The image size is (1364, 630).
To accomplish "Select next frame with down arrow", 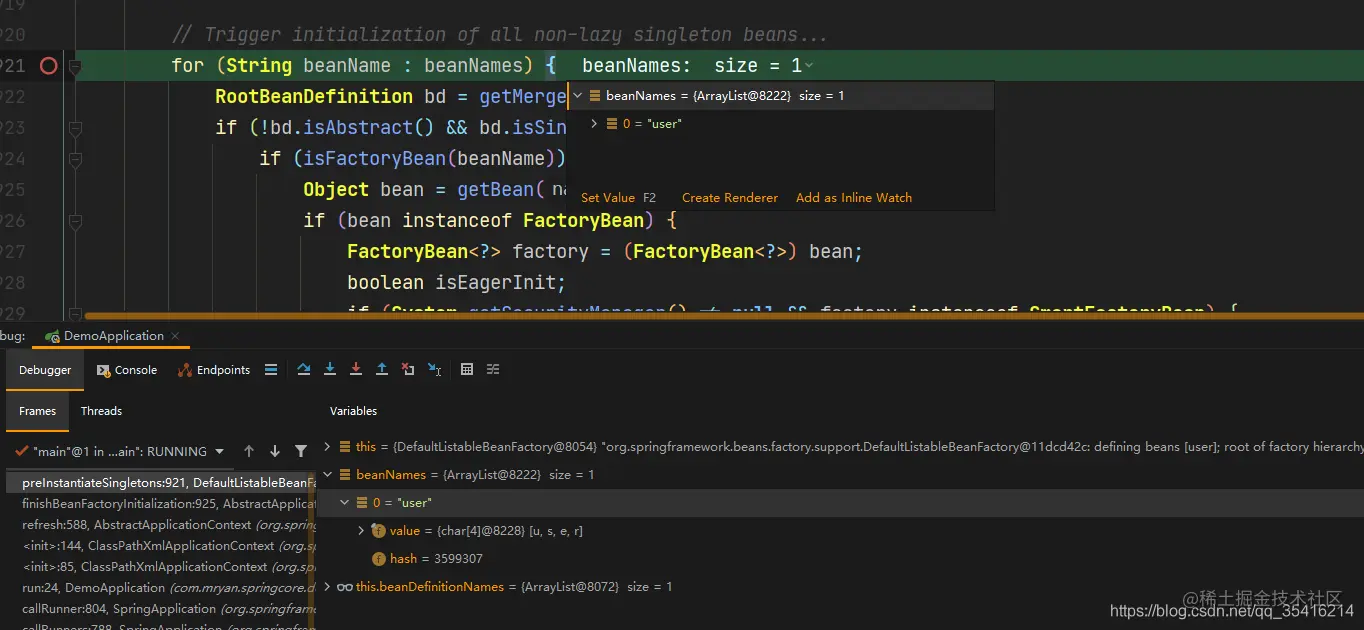I will pos(274,452).
